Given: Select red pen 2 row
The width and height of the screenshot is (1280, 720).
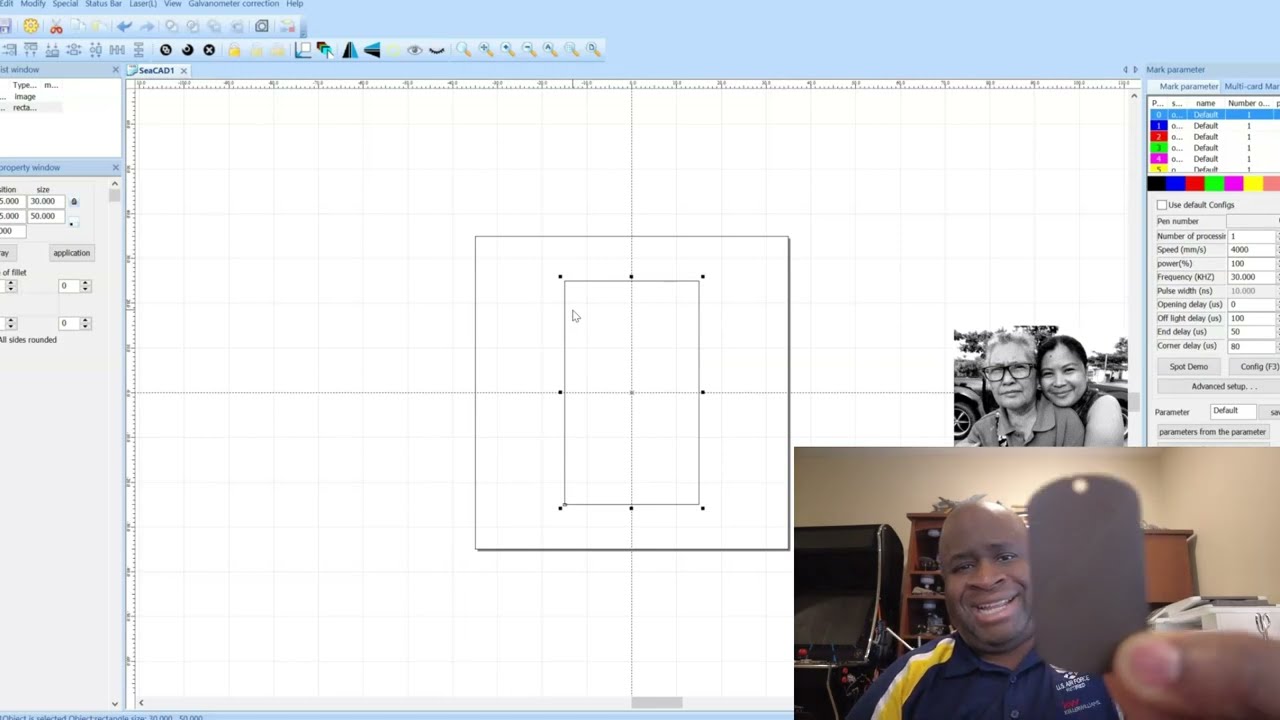Looking at the screenshot, I should [1214, 137].
